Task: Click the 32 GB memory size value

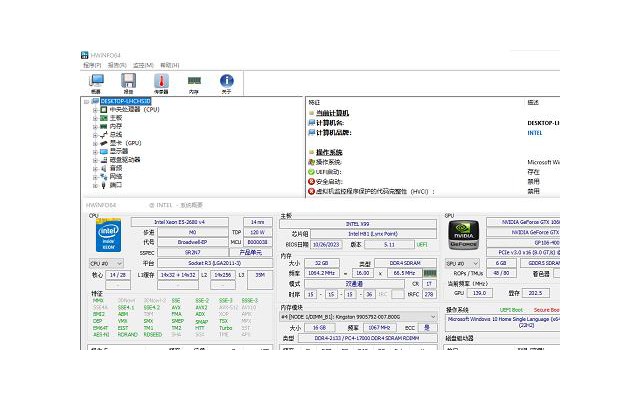Action: (322, 263)
